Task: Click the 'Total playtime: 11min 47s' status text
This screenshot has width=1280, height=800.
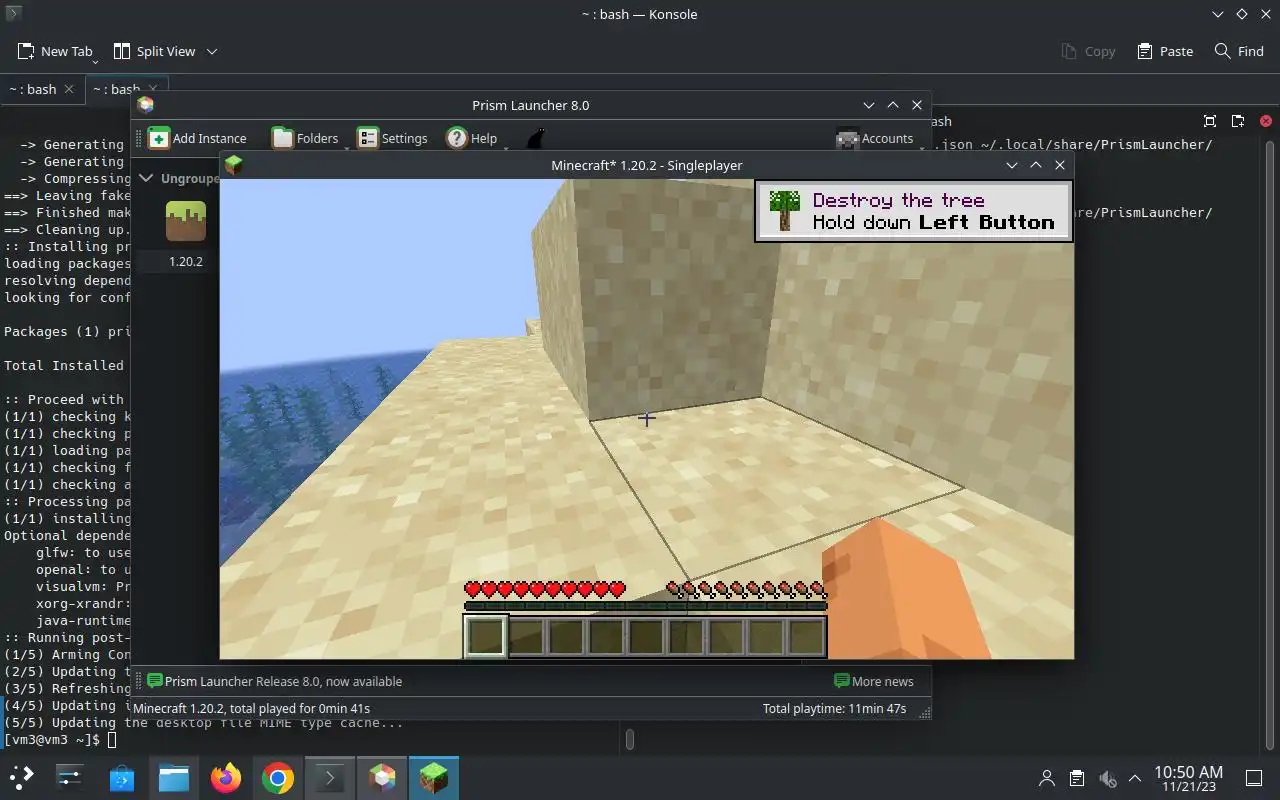Action: click(834, 708)
